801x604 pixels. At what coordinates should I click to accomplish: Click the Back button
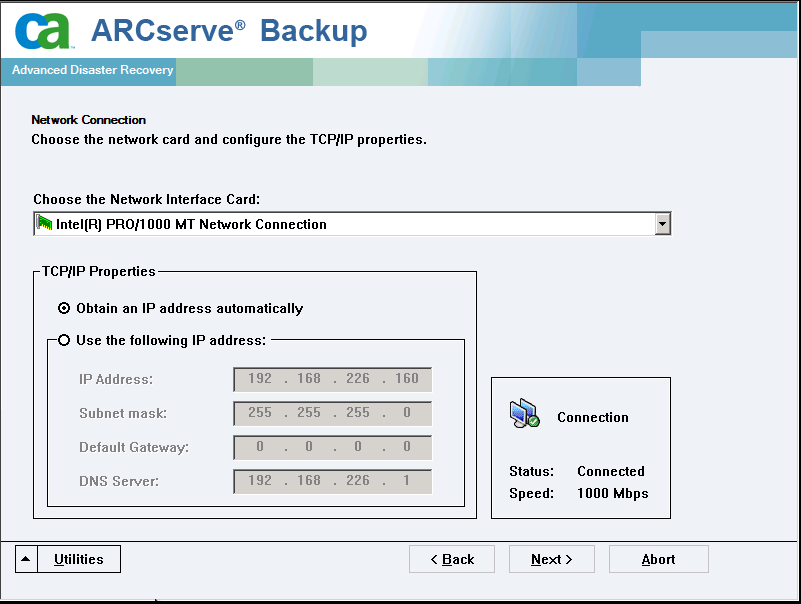452,559
